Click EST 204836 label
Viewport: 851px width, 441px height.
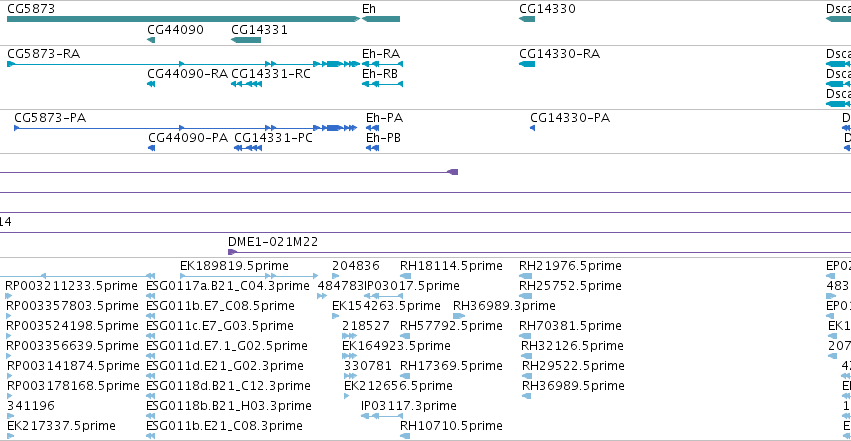click(x=355, y=266)
